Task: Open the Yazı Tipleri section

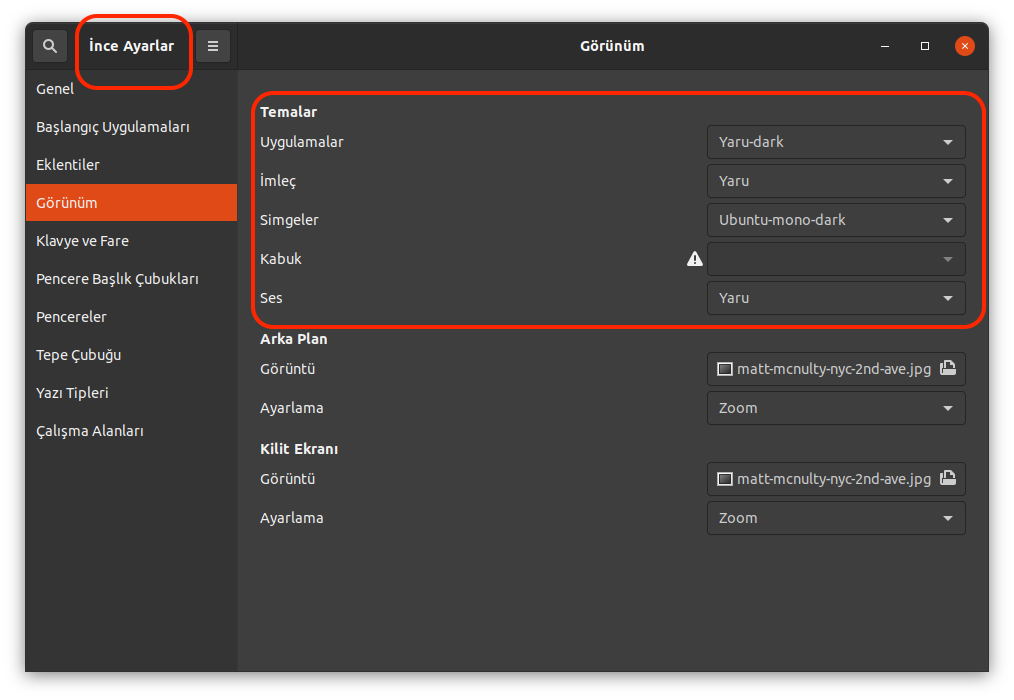Action: click(72, 393)
